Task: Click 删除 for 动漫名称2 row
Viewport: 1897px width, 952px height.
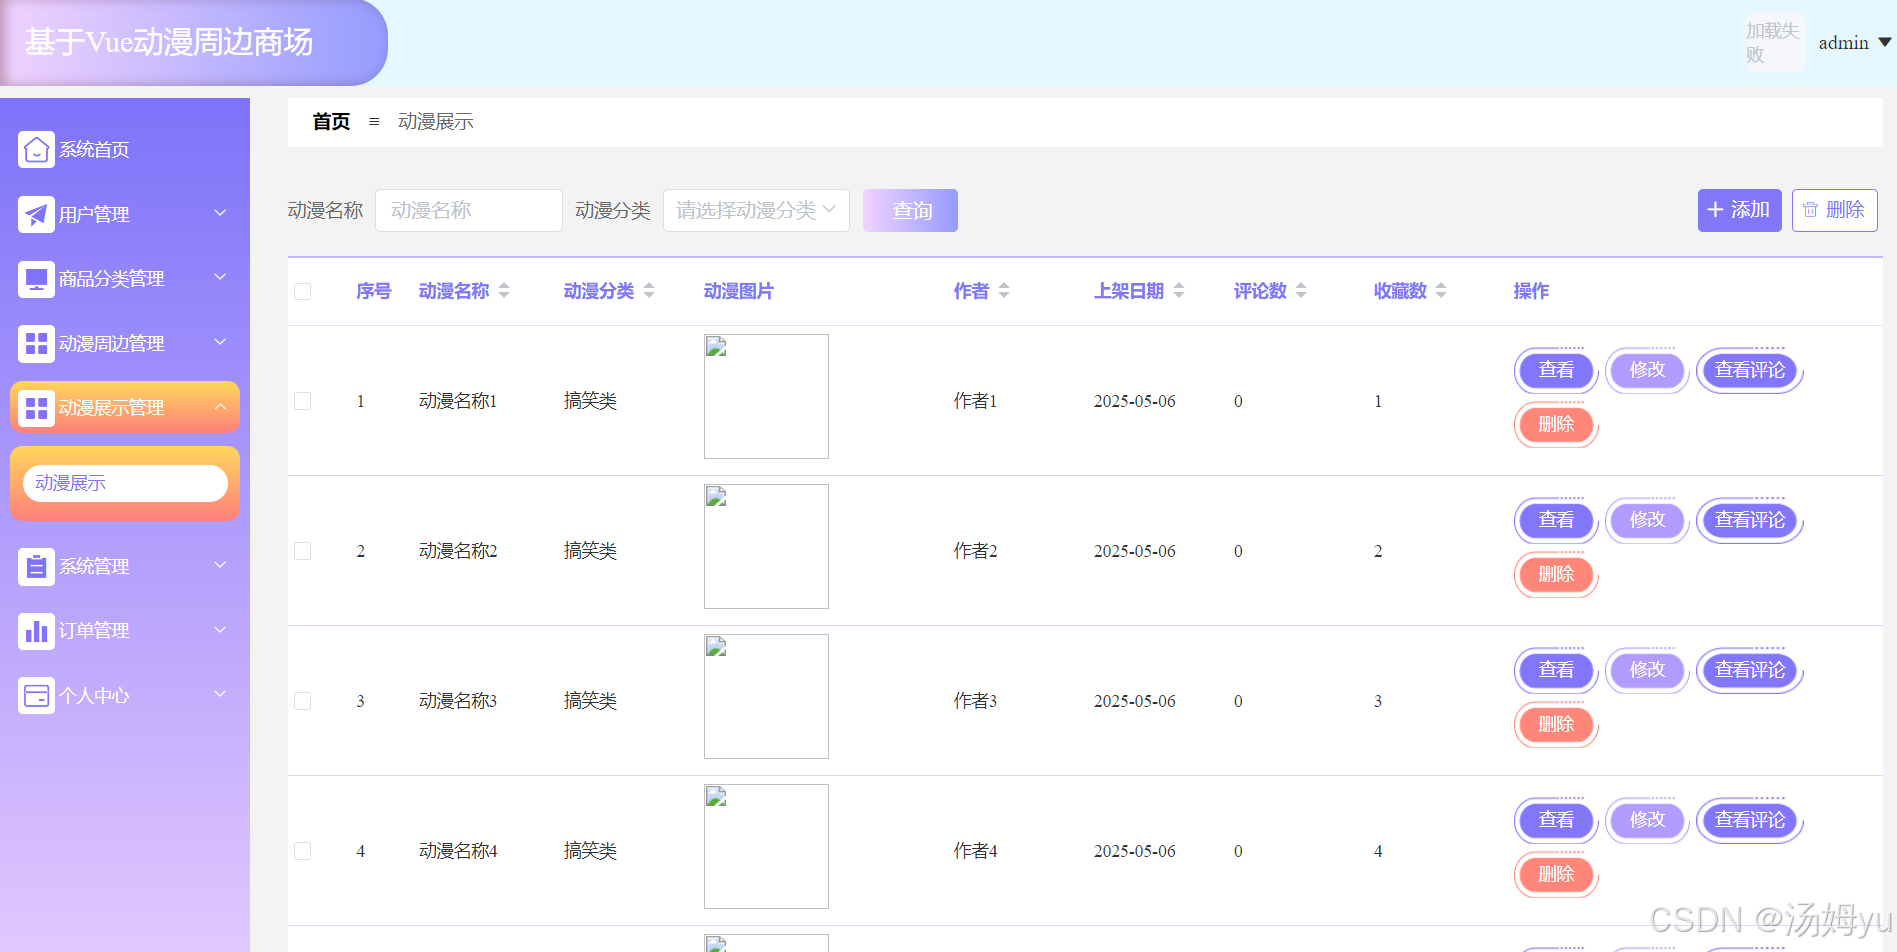Action: [1555, 574]
